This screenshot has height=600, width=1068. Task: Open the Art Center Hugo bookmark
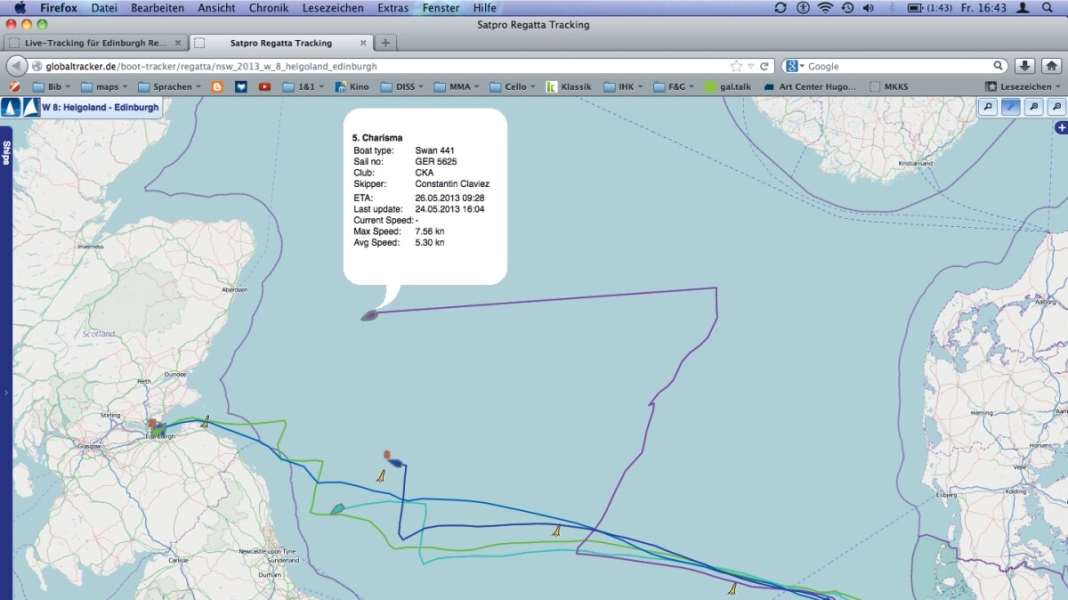(x=809, y=86)
